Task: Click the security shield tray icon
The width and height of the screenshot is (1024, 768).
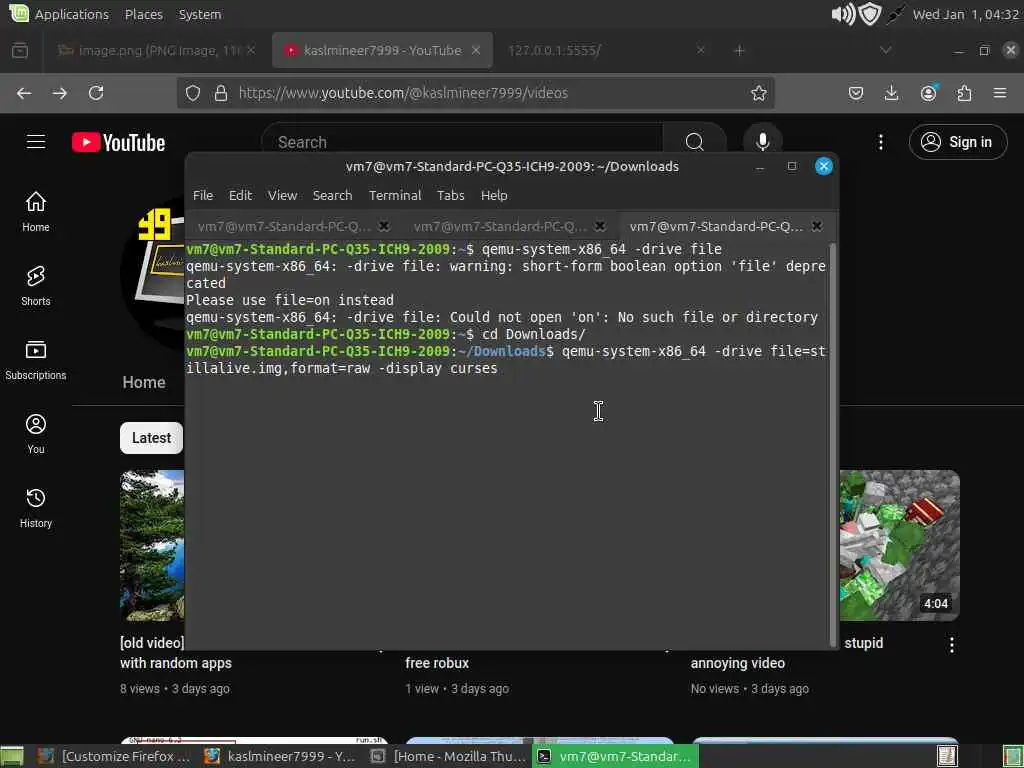Action: [870, 14]
